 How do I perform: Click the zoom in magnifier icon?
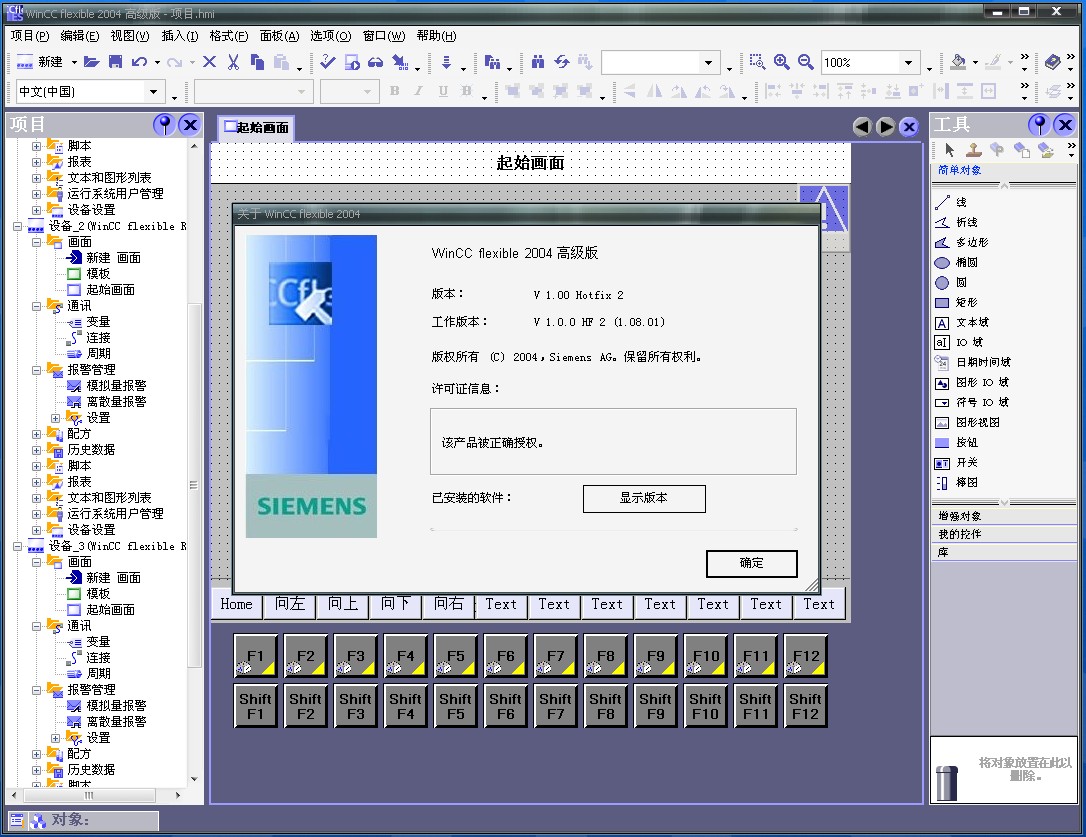click(x=781, y=62)
